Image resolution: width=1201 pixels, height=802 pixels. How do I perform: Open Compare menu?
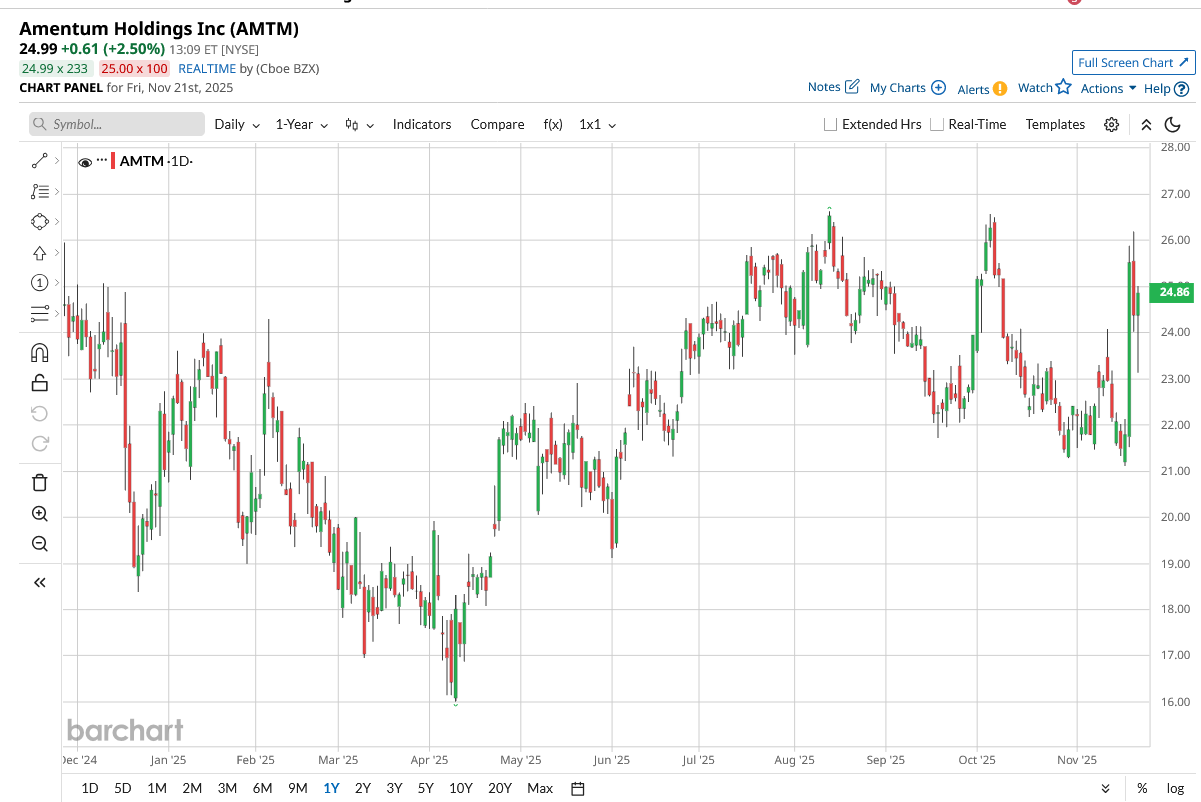tap(497, 125)
